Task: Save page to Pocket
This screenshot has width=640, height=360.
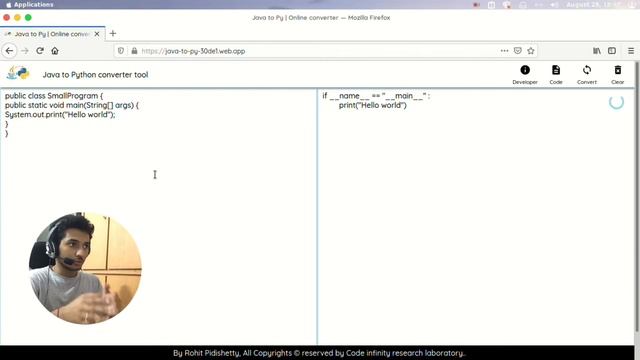Action: coord(518,51)
